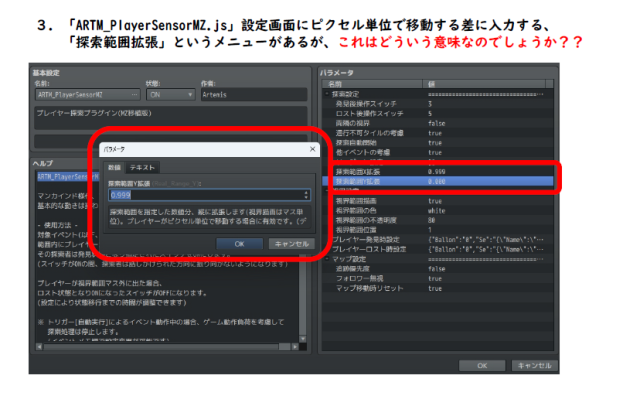Open the plugin name selector (…) next to ARTM_PlayerSensorMZ
The width and height of the screenshot is (640, 406).
tap(134, 94)
